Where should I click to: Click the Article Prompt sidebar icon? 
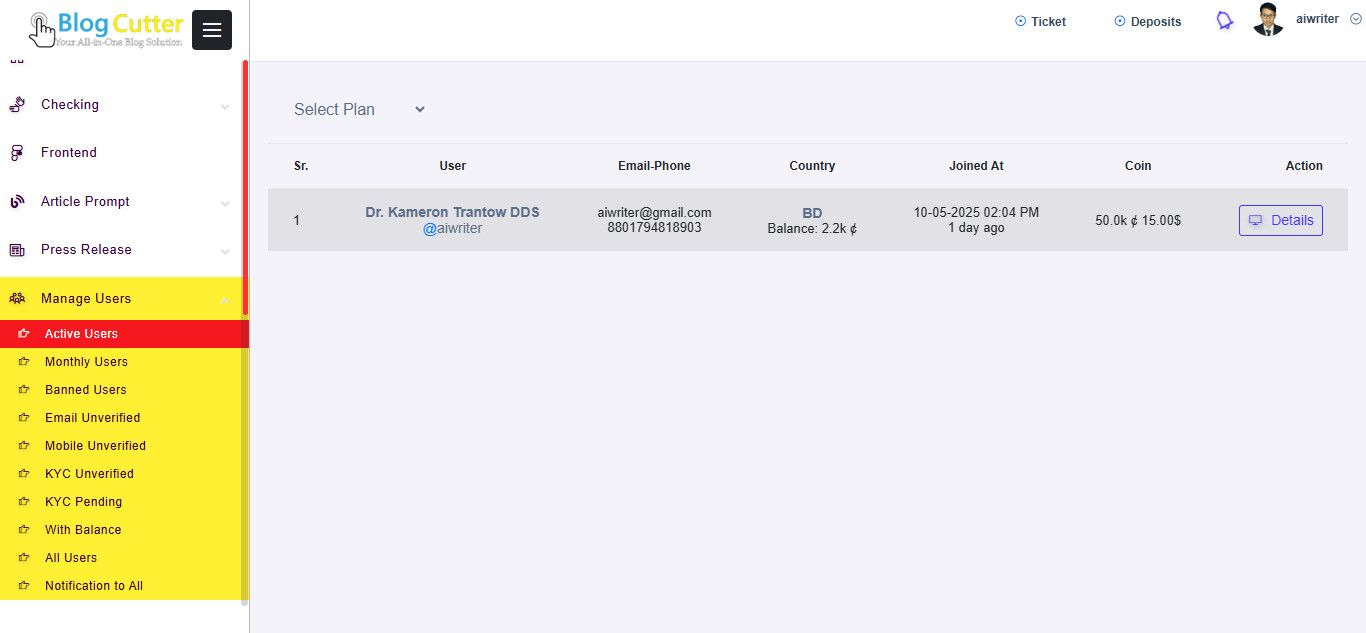click(17, 202)
